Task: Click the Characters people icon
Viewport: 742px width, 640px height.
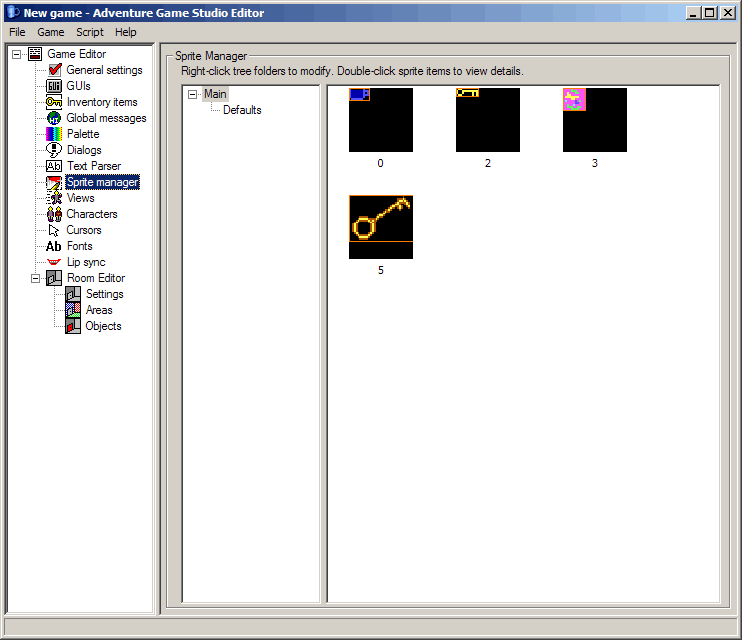Action: [54, 214]
